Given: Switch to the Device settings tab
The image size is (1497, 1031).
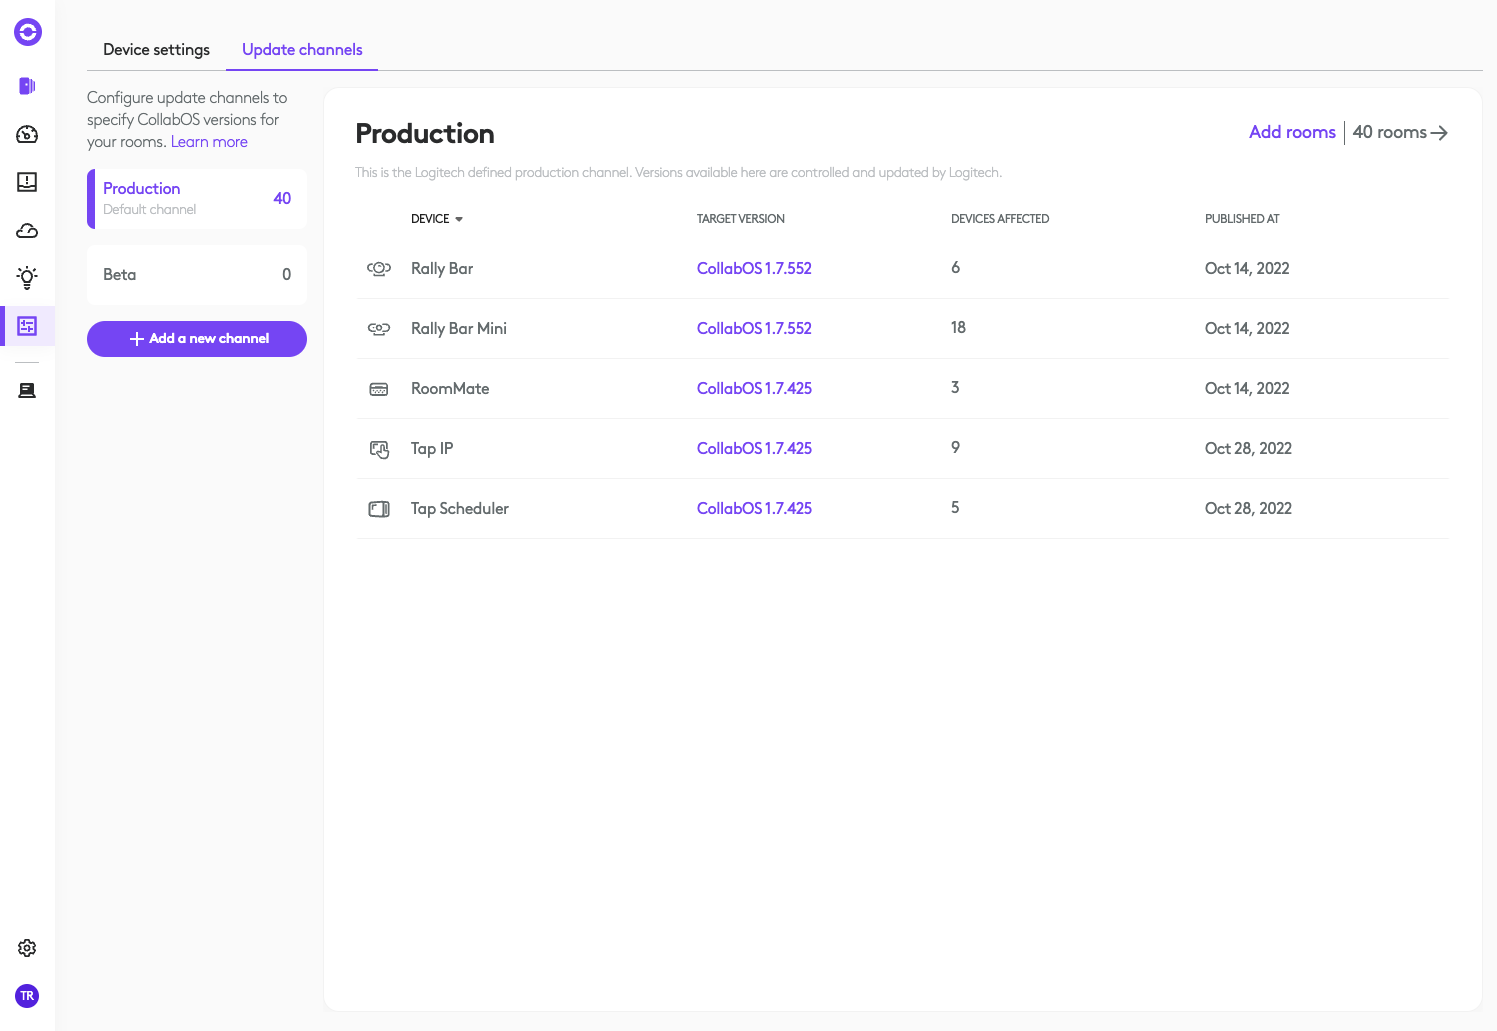Looking at the screenshot, I should [156, 49].
